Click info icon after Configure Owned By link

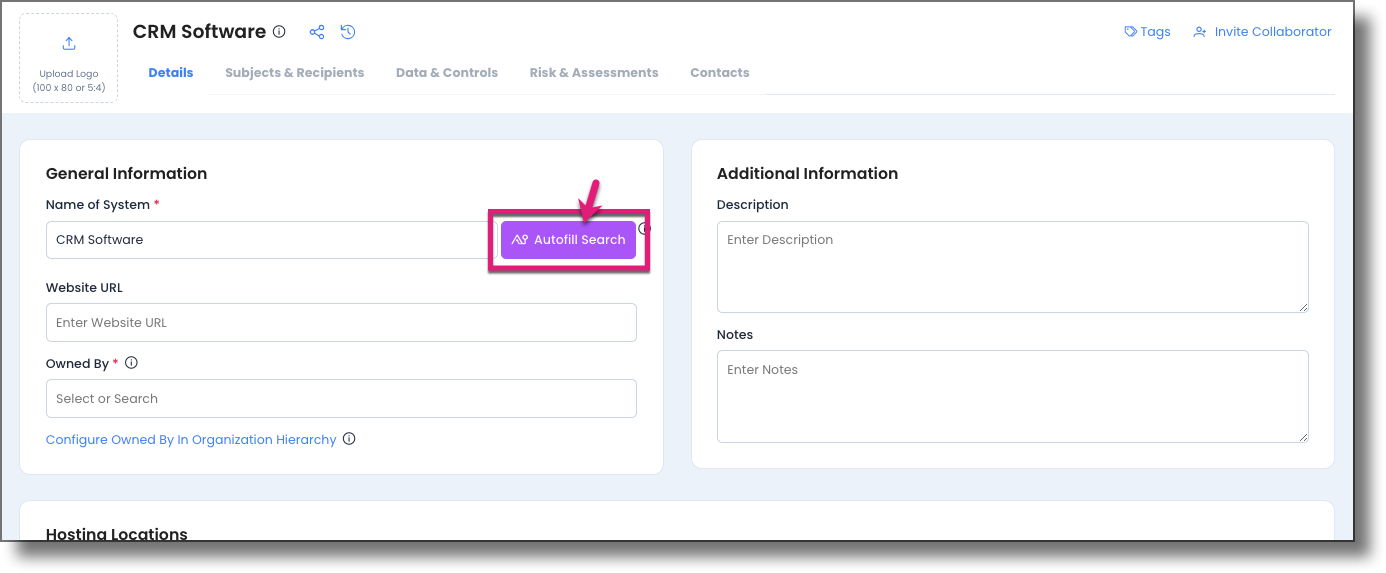tap(349, 439)
